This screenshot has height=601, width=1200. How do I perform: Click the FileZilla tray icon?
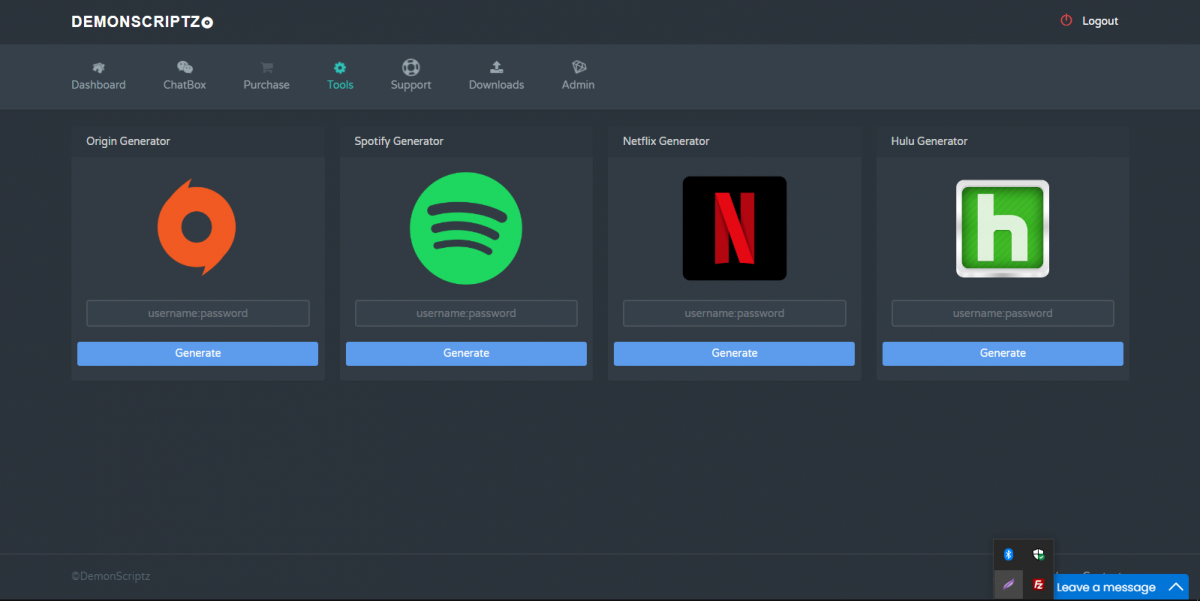pos(1039,584)
